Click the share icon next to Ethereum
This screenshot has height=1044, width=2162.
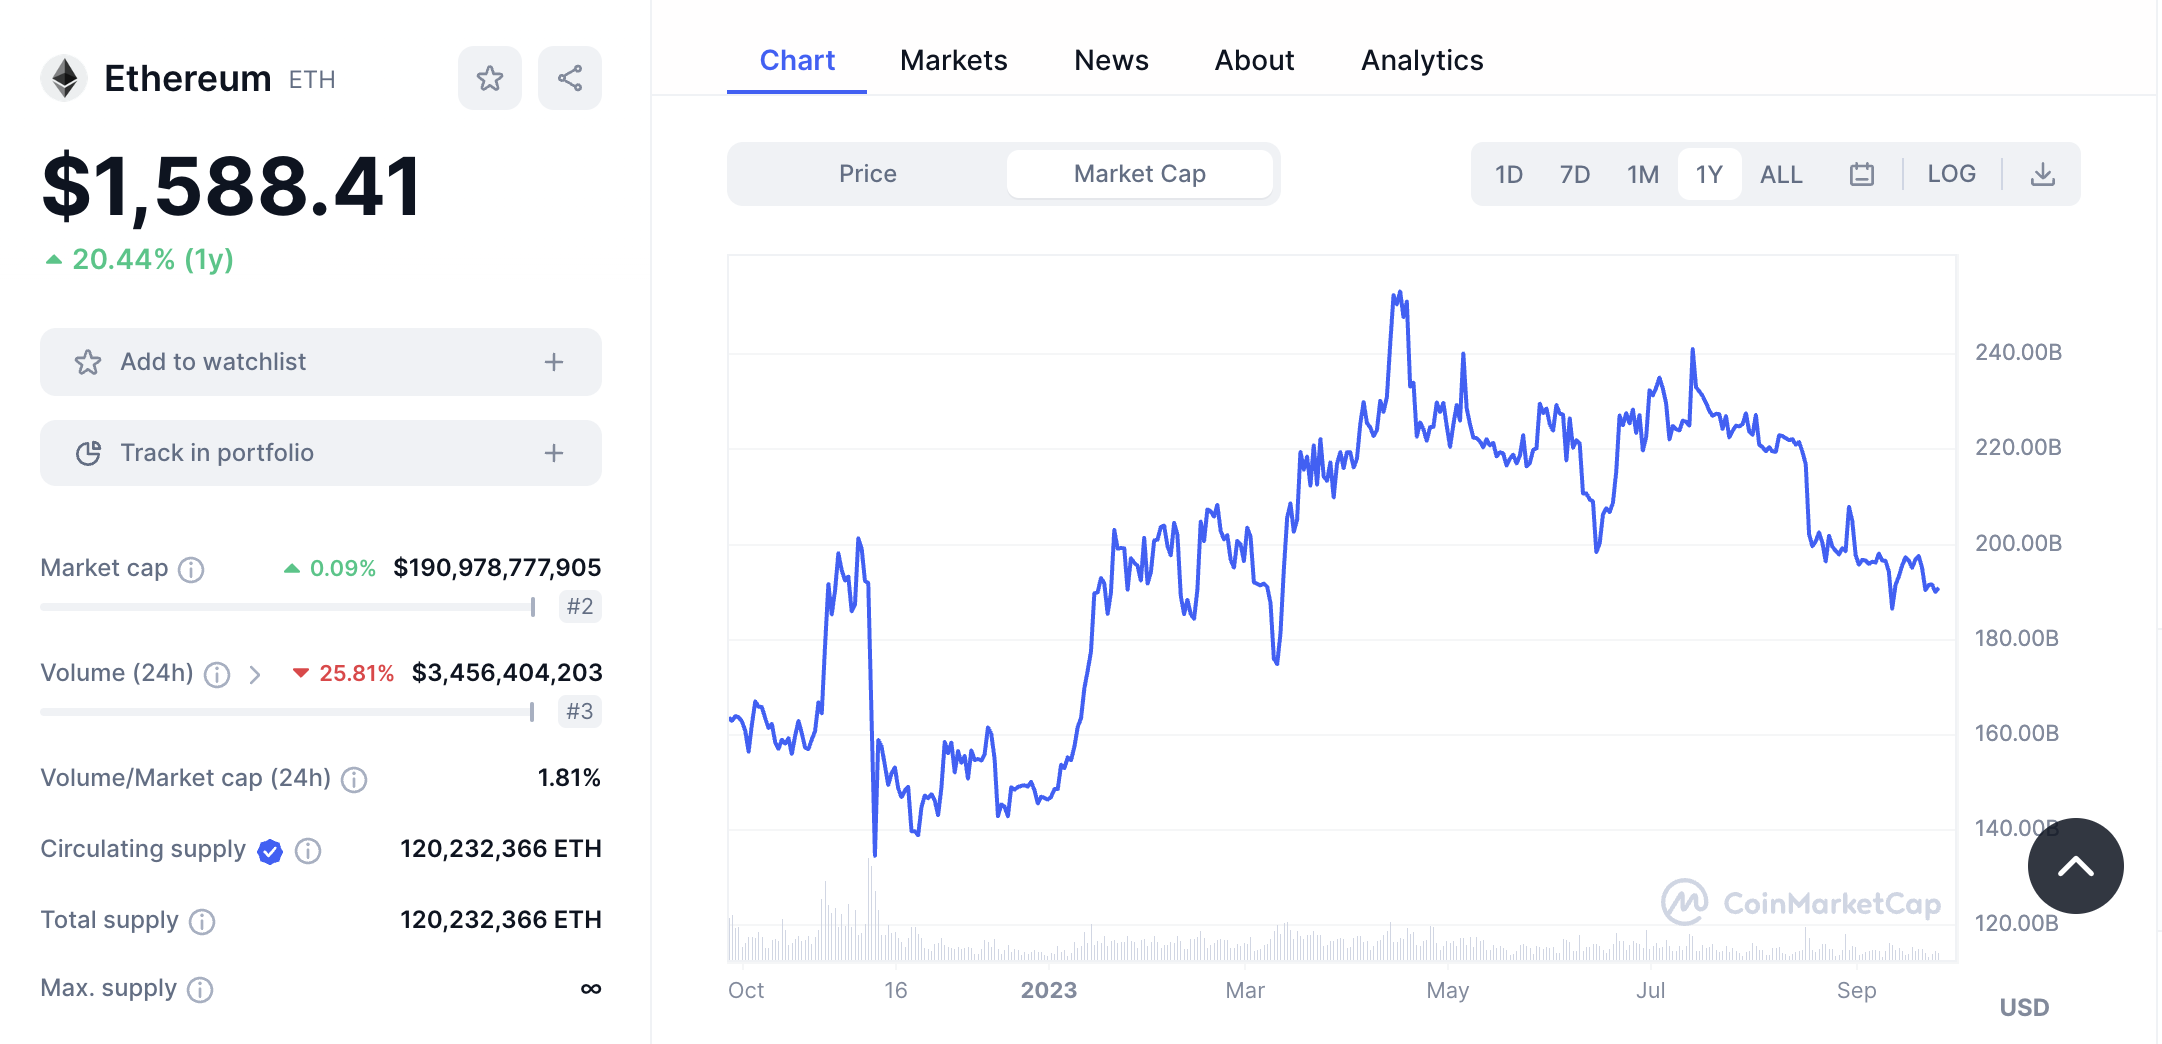point(570,78)
